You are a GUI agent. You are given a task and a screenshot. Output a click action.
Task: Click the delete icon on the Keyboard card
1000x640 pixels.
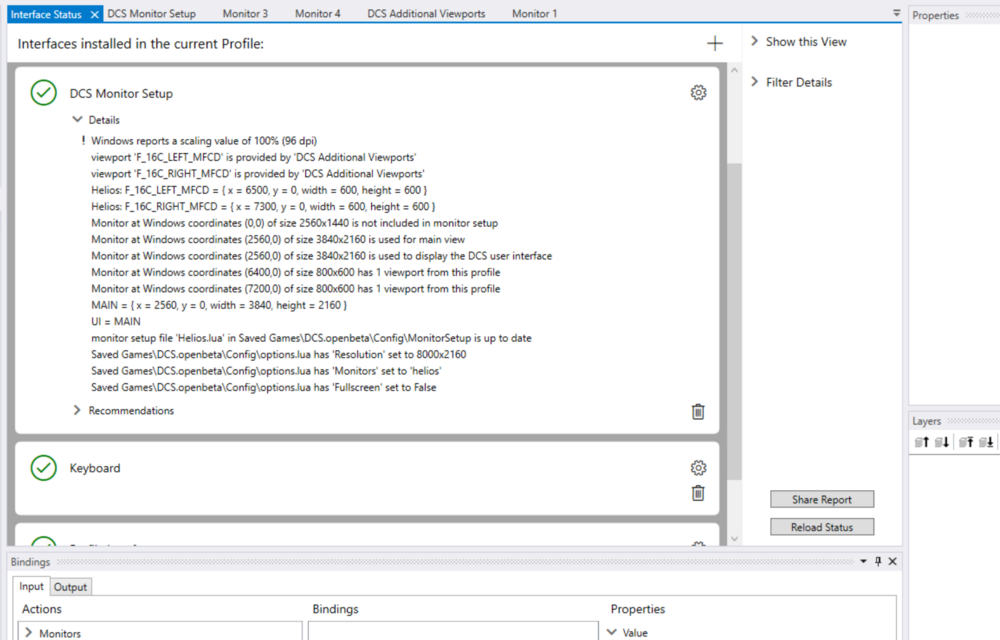698,493
